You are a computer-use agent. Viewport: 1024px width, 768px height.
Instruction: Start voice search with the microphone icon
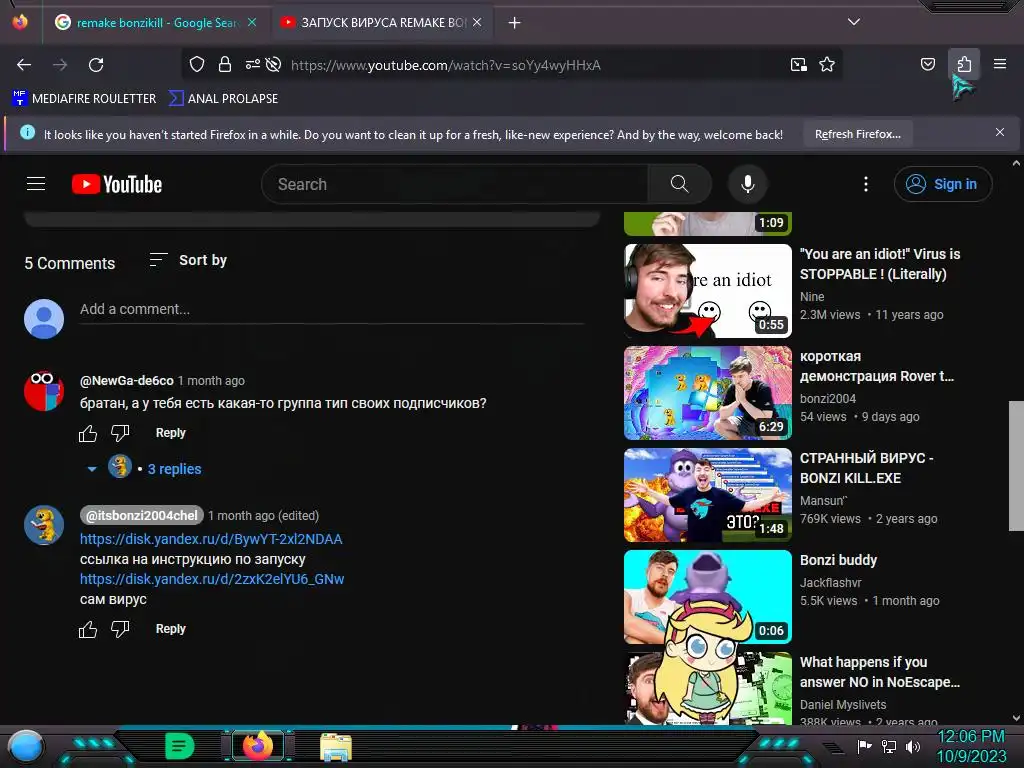pyautogui.click(x=748, y=184)
